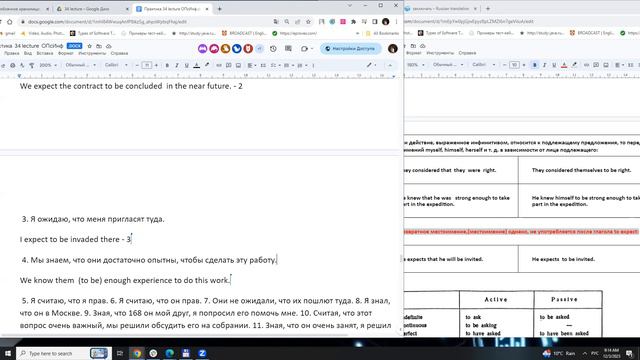The image size is (640, 360).
Task: Open comments panel icon in left Docs
Action: 288,49
